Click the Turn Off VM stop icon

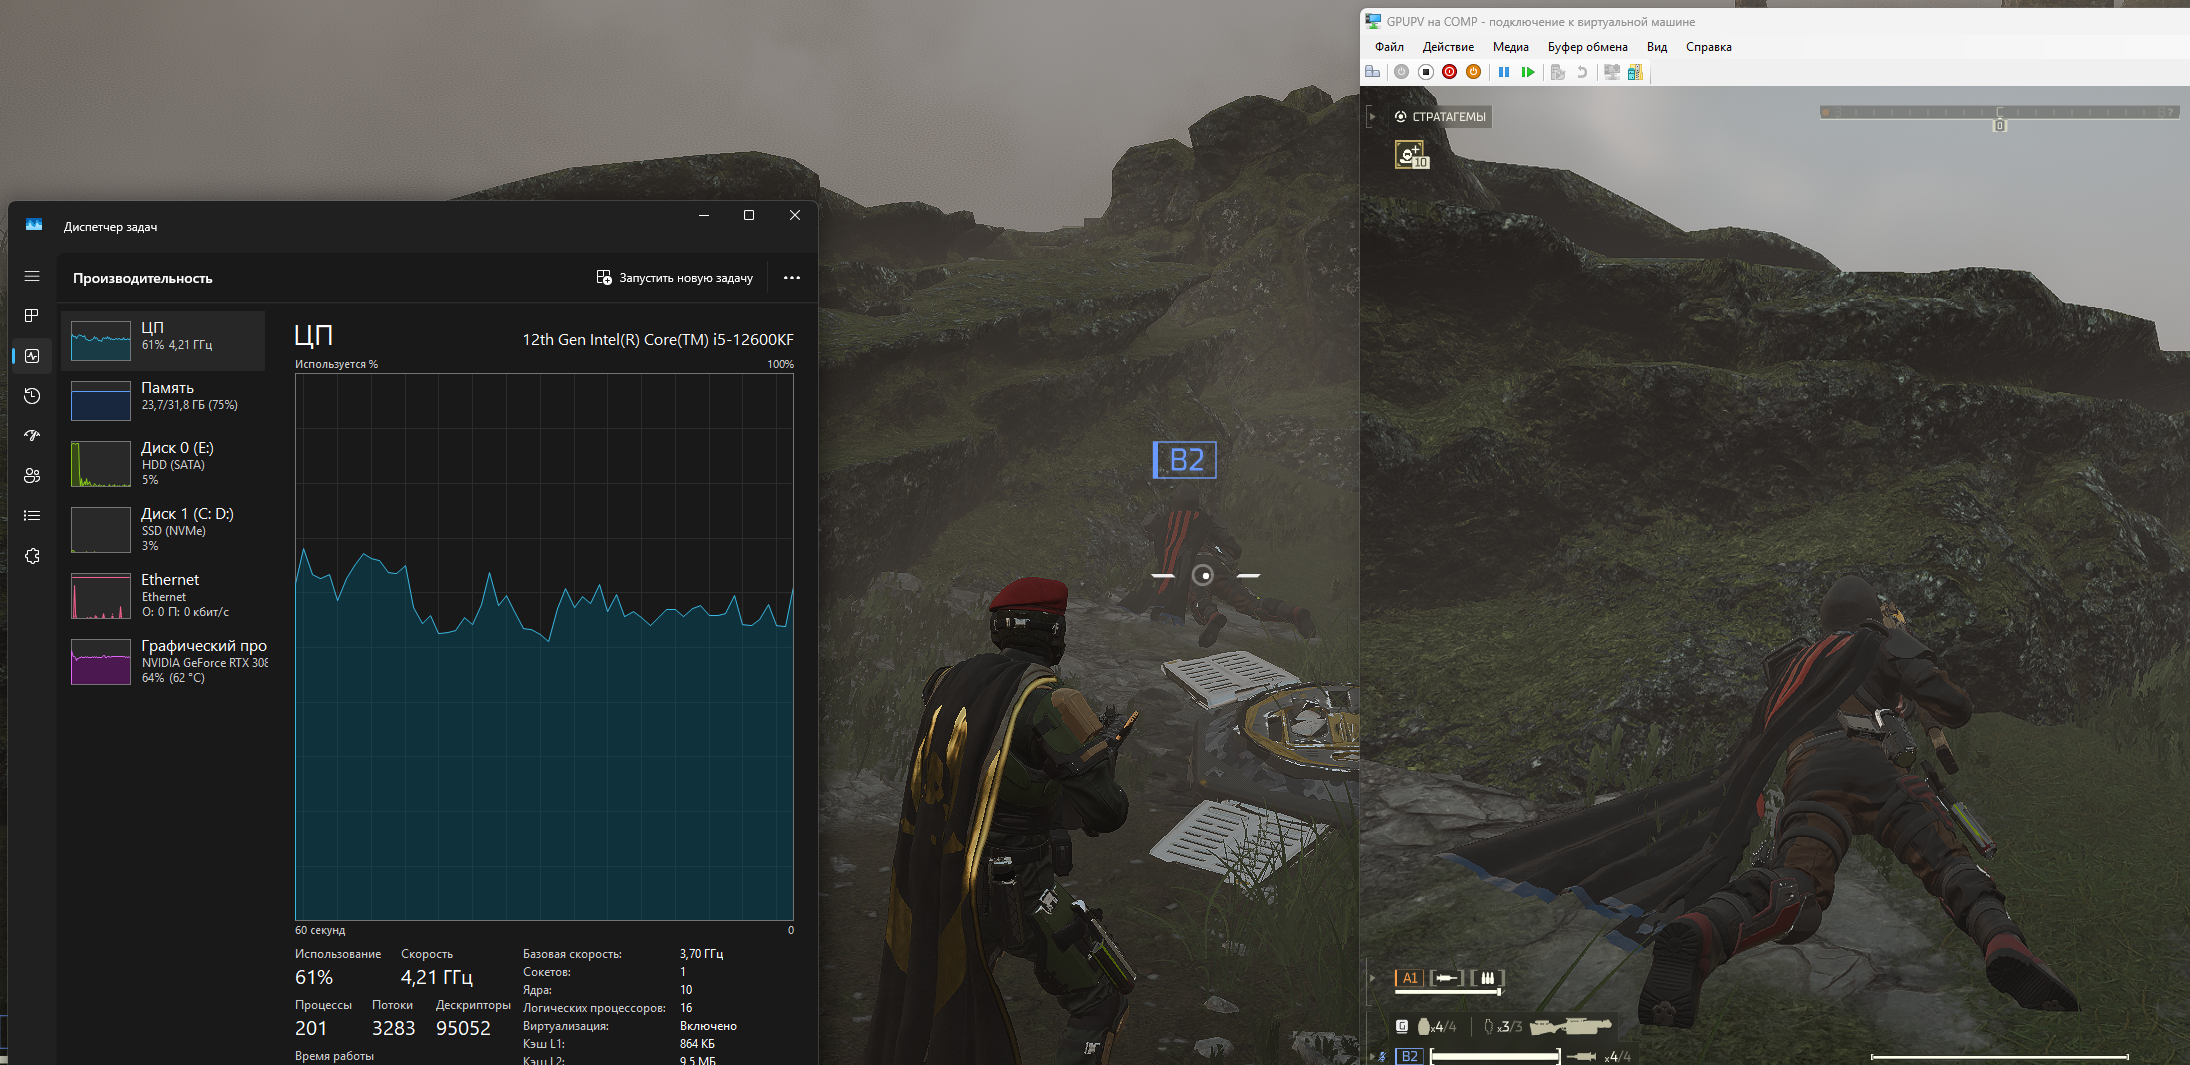click(x=1426, y=72)
